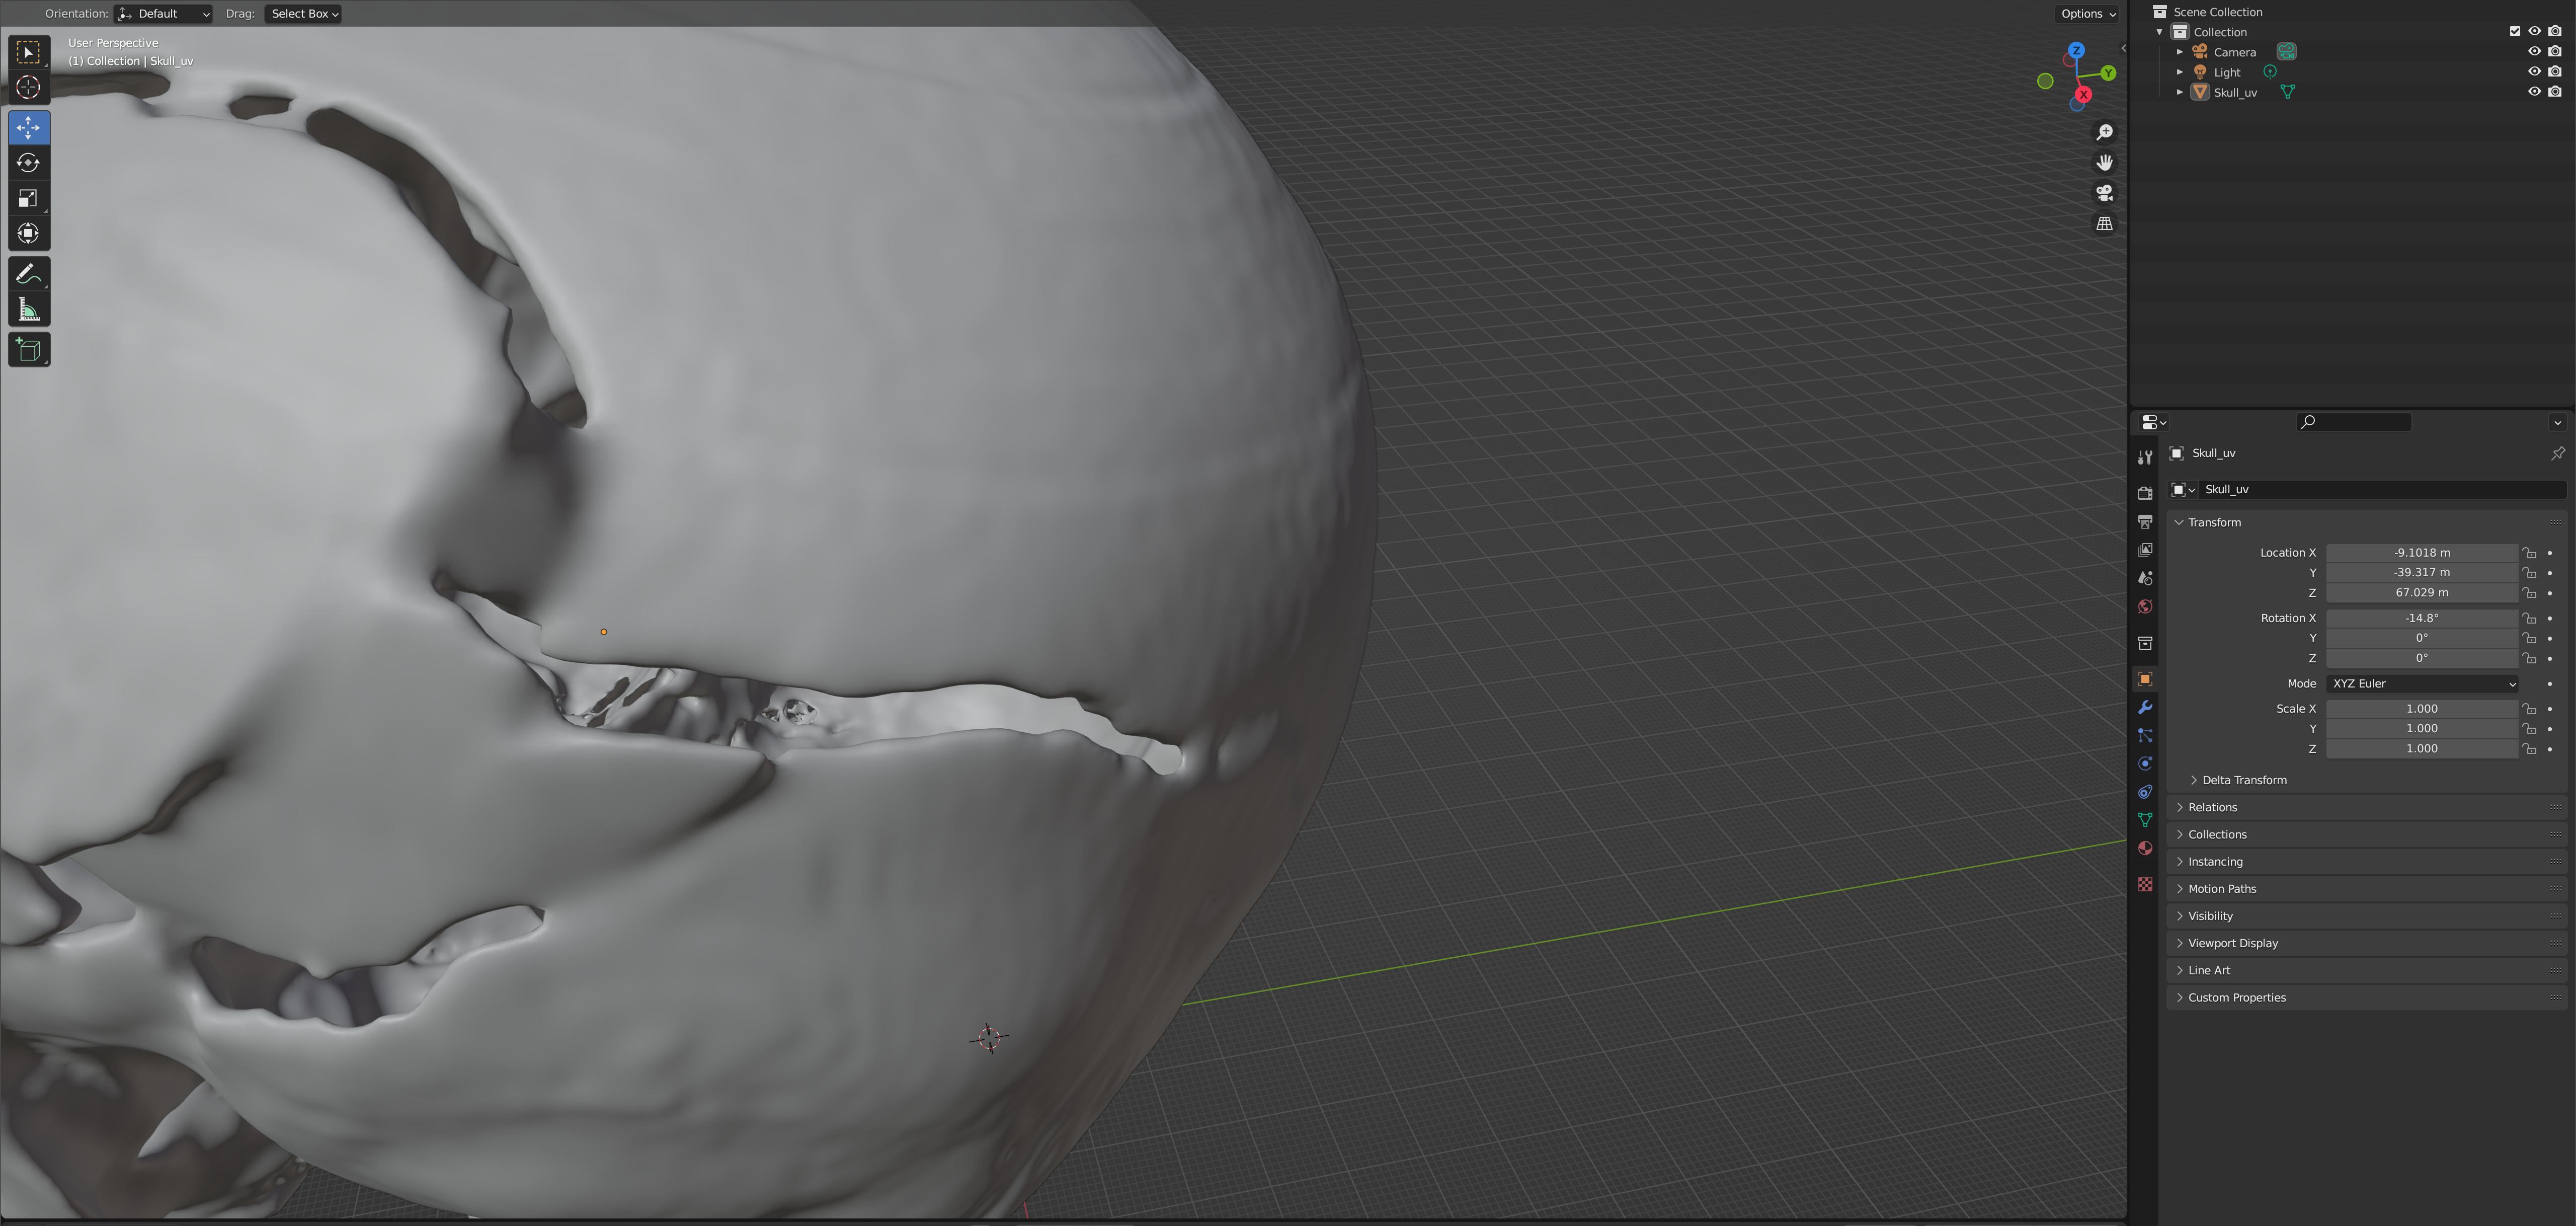The width and height of the screenshot is (2576, 1226).
Task: Open properties panel options chevron
Action: 2557,422
